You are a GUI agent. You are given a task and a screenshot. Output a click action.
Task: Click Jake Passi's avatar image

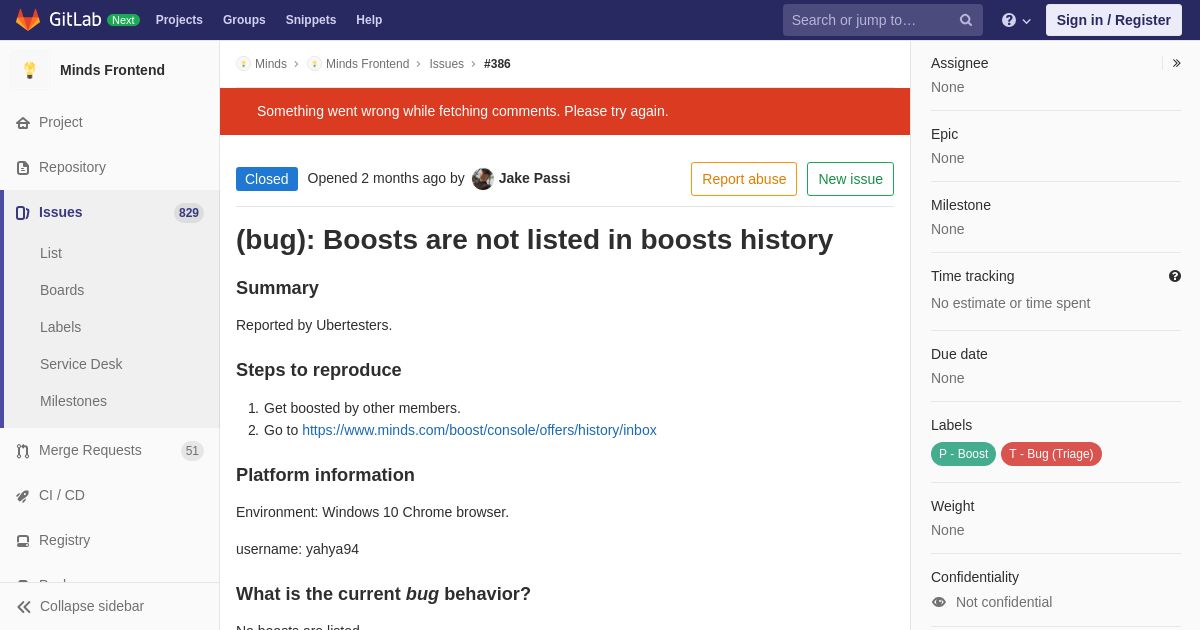coord(483,179)
